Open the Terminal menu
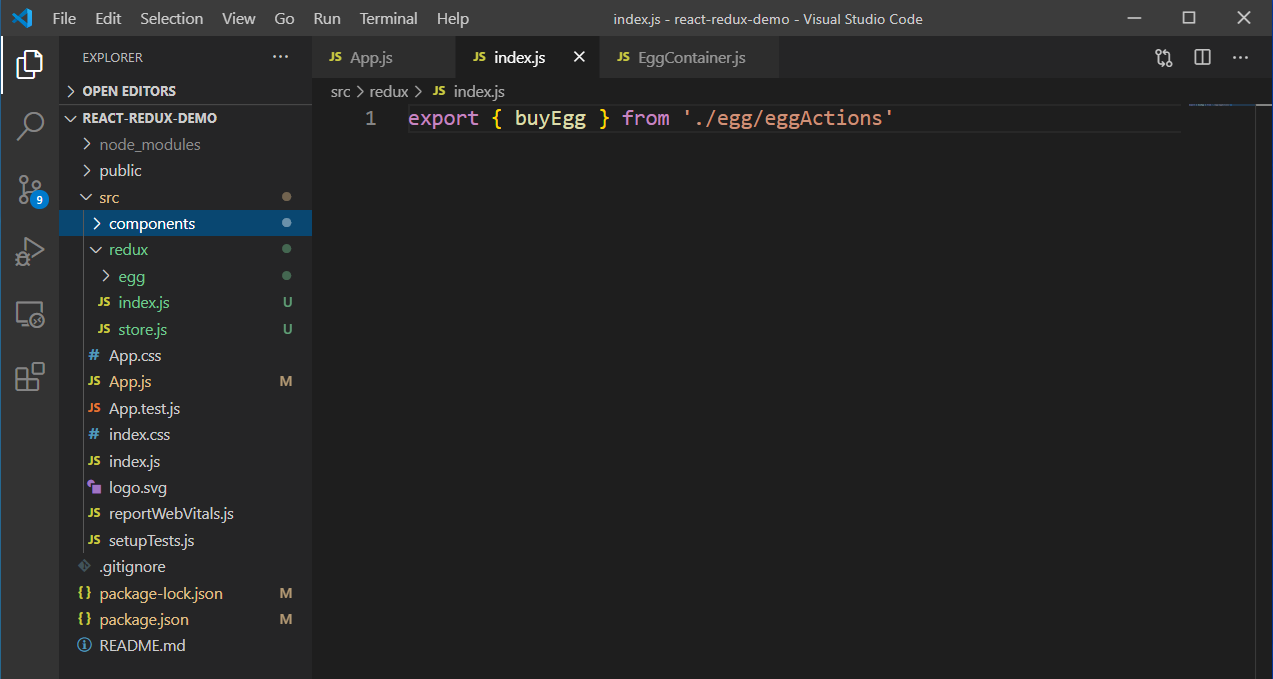1273x679 pixels. pyautogui.click(x=389, y=18)
